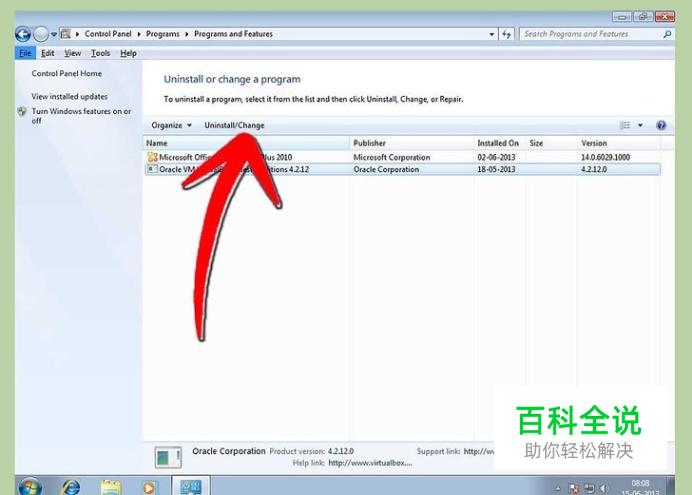Open help with the question mark icon
The image size is (692, 495).
pos(661,125)
